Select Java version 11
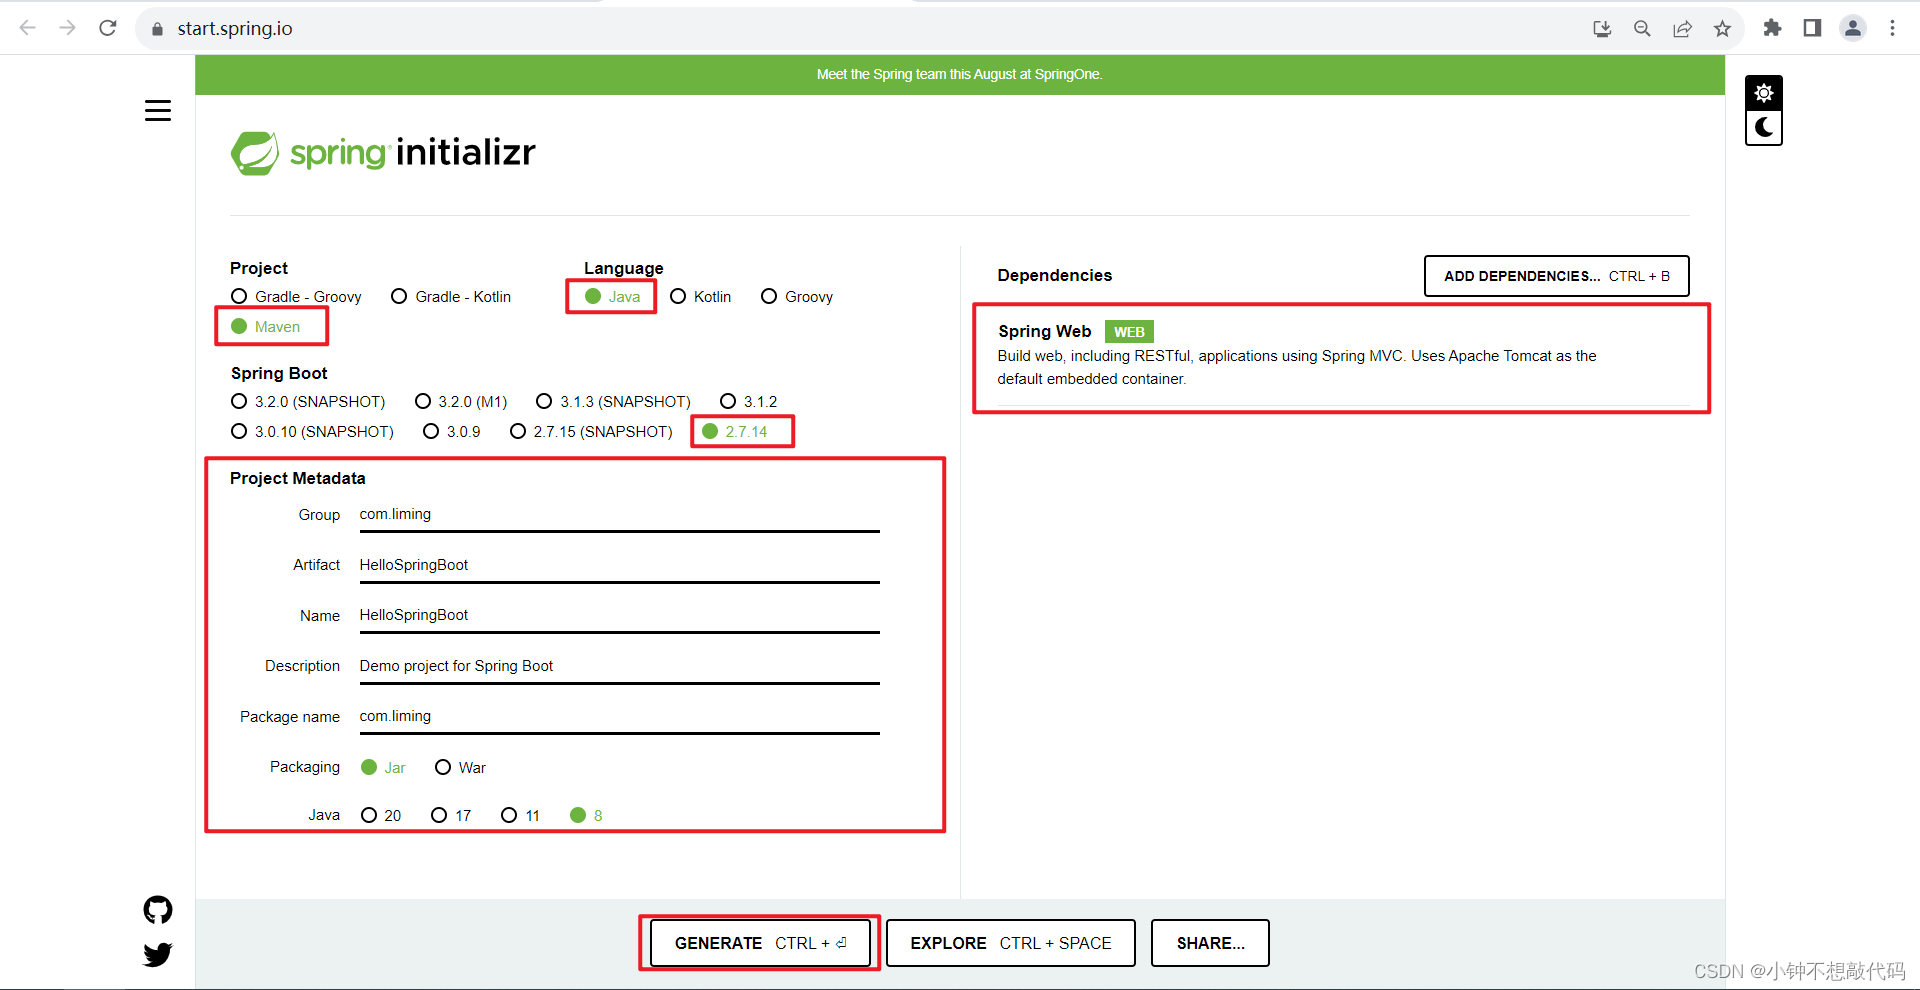 point(521,816)
